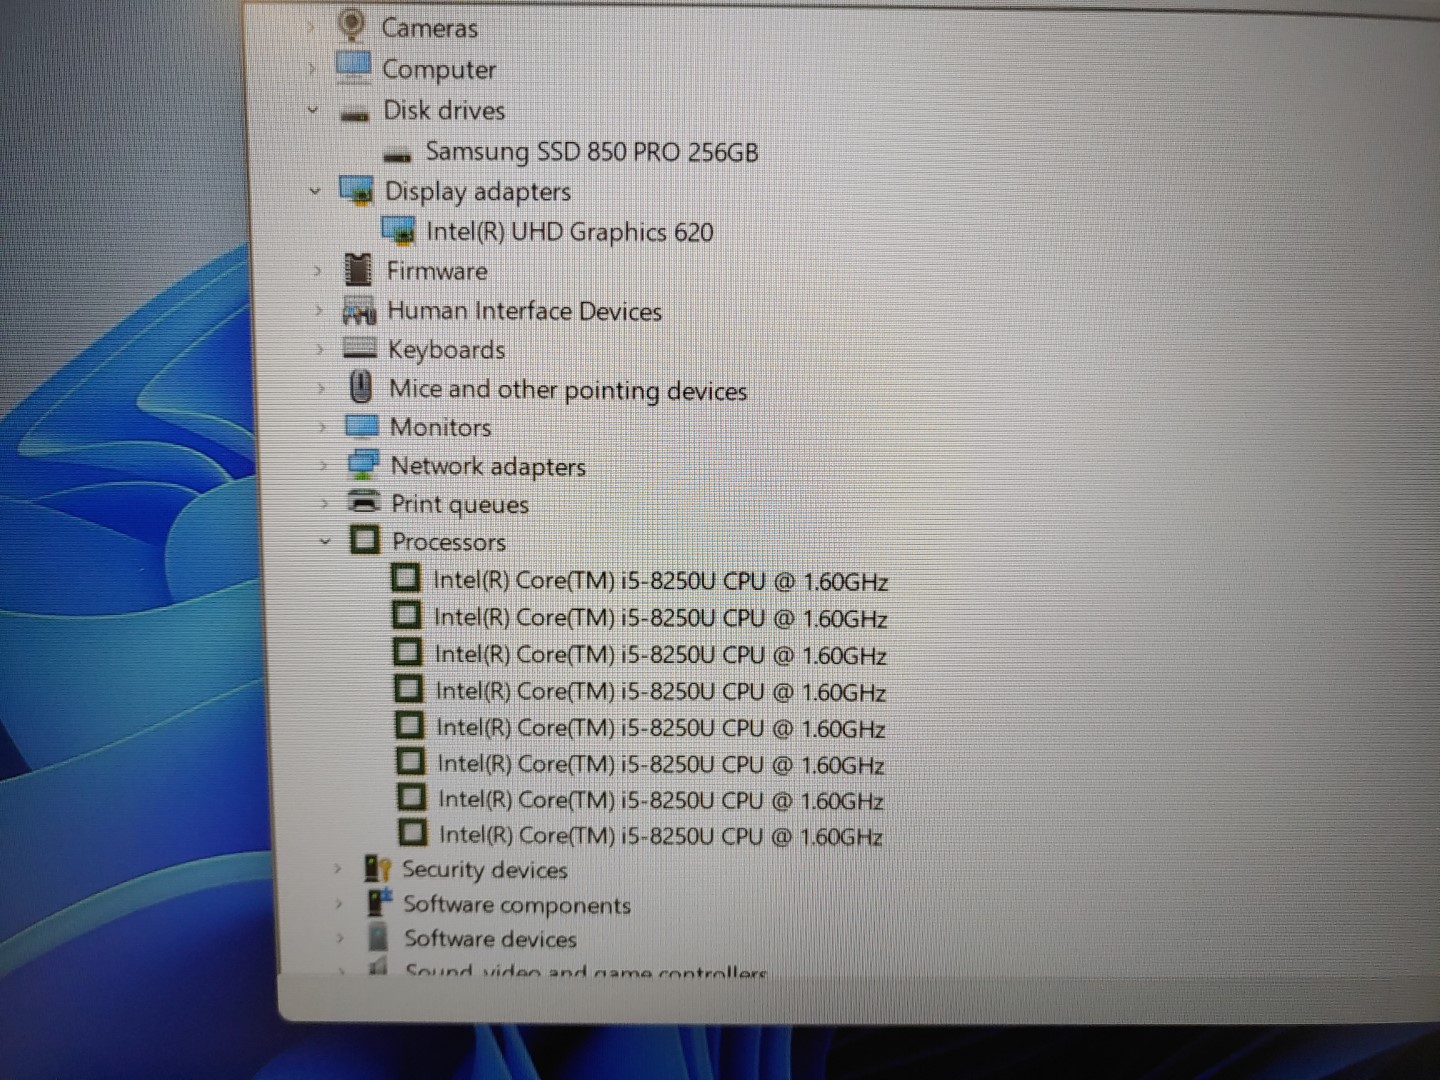The width and height of the screenshot is (1440, 1080).
Task: Click the drive icon beside Samsung SSD 850 PRO
Action: point(397,155)
